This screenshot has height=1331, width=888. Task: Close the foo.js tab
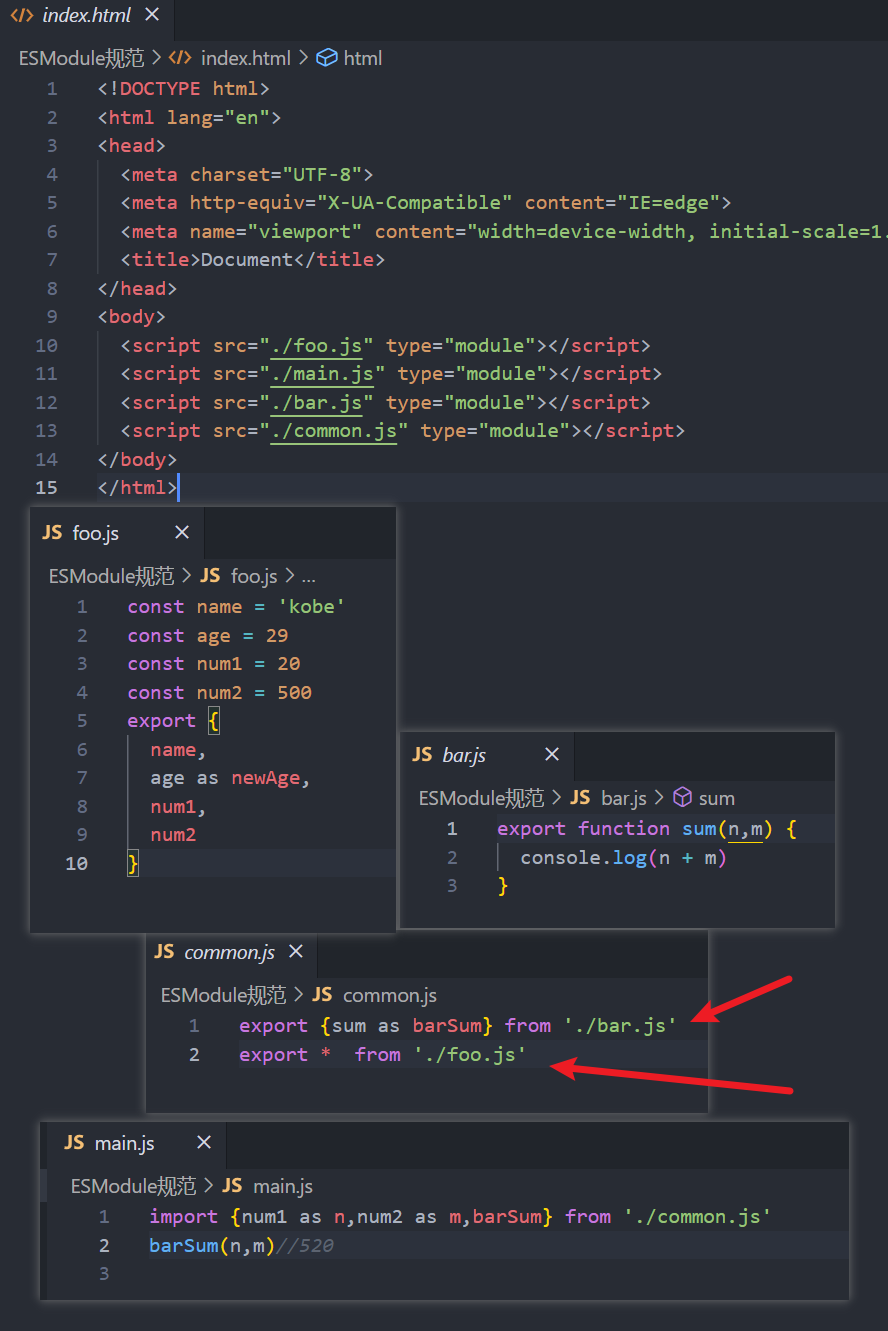(182, 533)
